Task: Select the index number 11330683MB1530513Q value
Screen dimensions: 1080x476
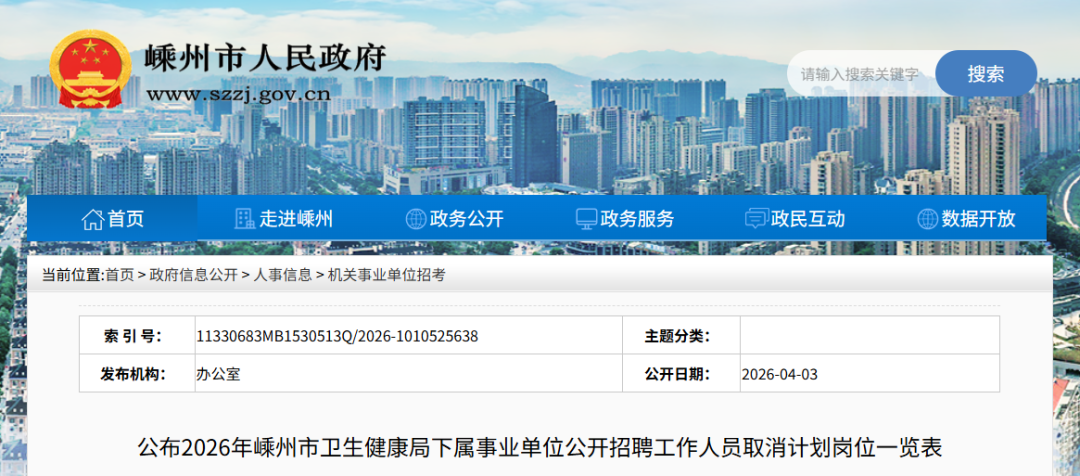Action: tap(337, 336)
